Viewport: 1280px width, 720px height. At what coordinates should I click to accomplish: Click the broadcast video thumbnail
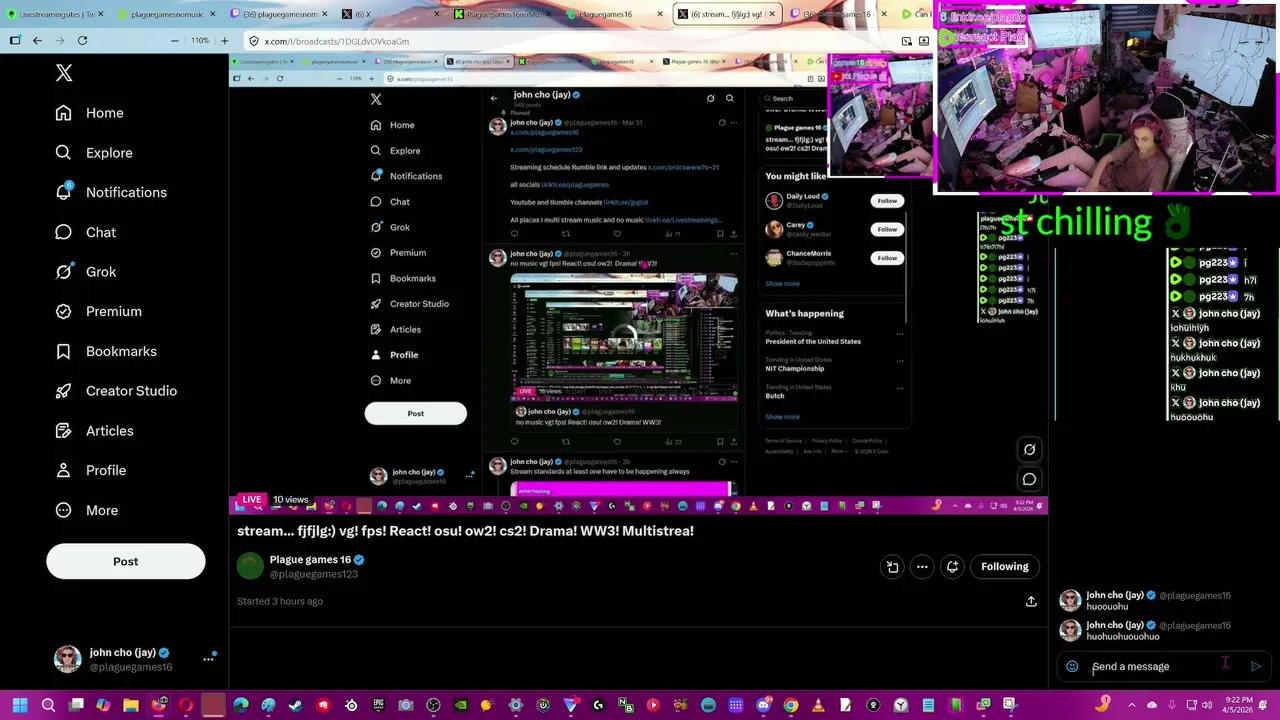(x=638, y=284)
